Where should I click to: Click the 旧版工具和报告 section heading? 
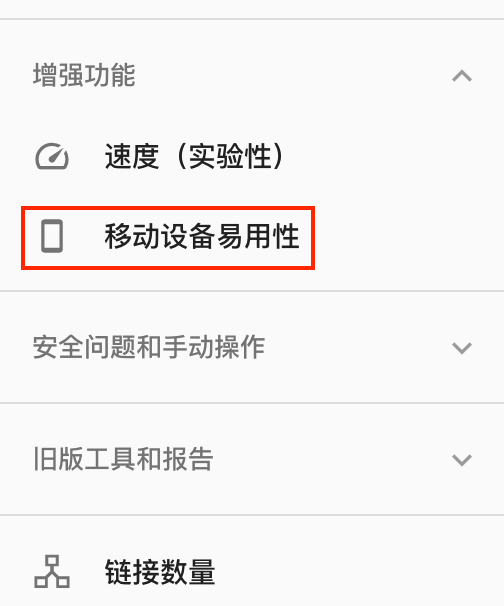click(123, 459)
